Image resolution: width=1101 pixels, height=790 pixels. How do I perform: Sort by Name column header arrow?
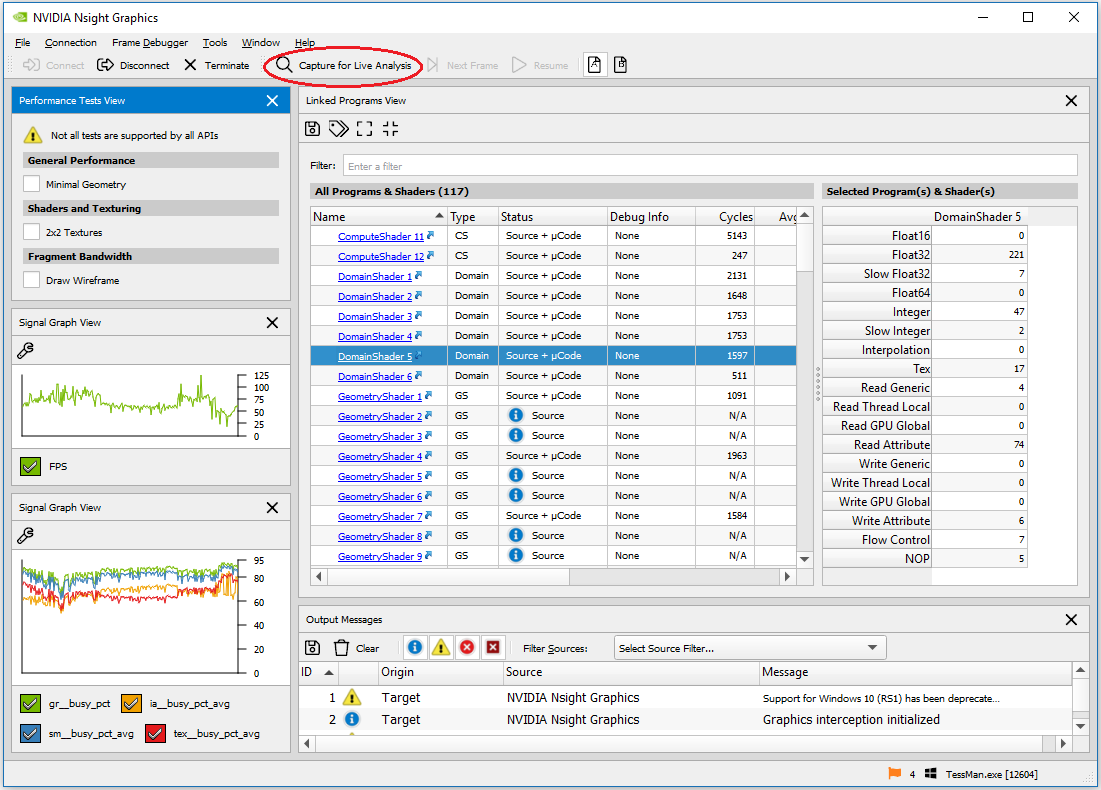click(440, 216)
